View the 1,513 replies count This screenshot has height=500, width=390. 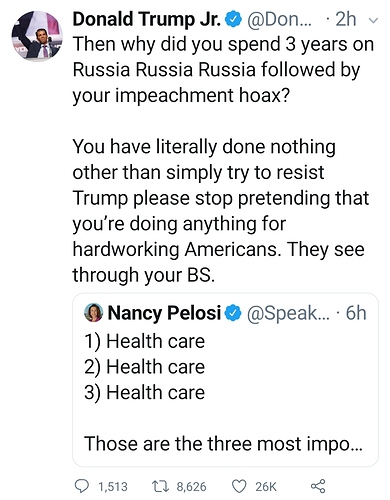pos(113,487)
